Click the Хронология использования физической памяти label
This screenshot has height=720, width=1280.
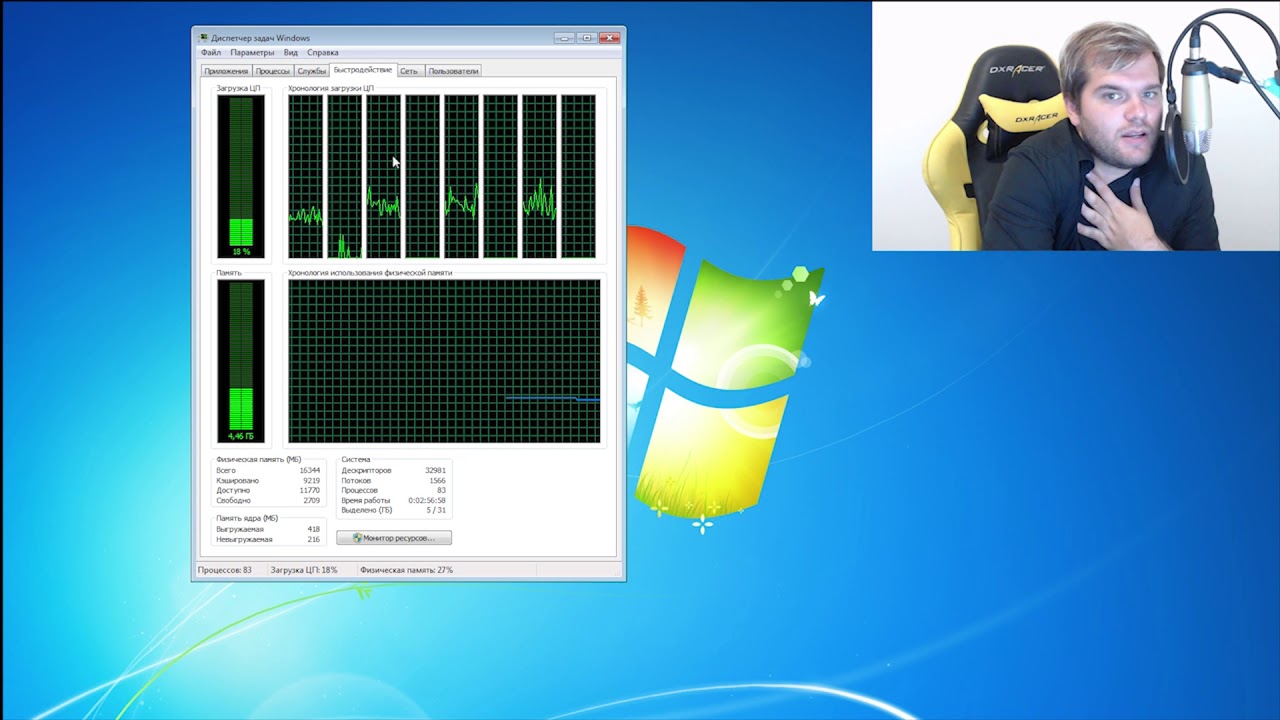(x=370, y=272)
